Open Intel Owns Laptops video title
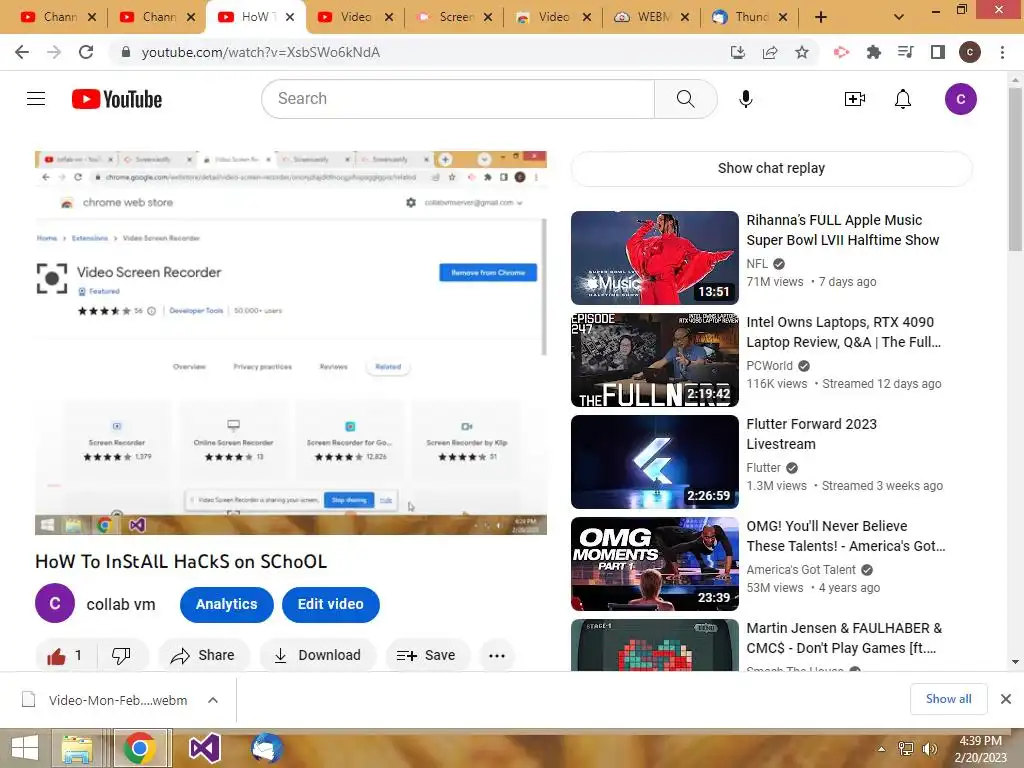This screenshot has height=768, width=1024. click(x=844, y=332)
